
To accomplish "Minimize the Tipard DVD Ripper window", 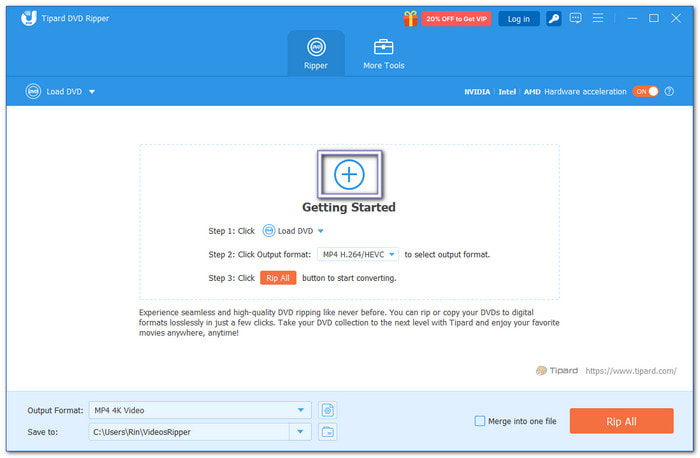I will [632, 18].
